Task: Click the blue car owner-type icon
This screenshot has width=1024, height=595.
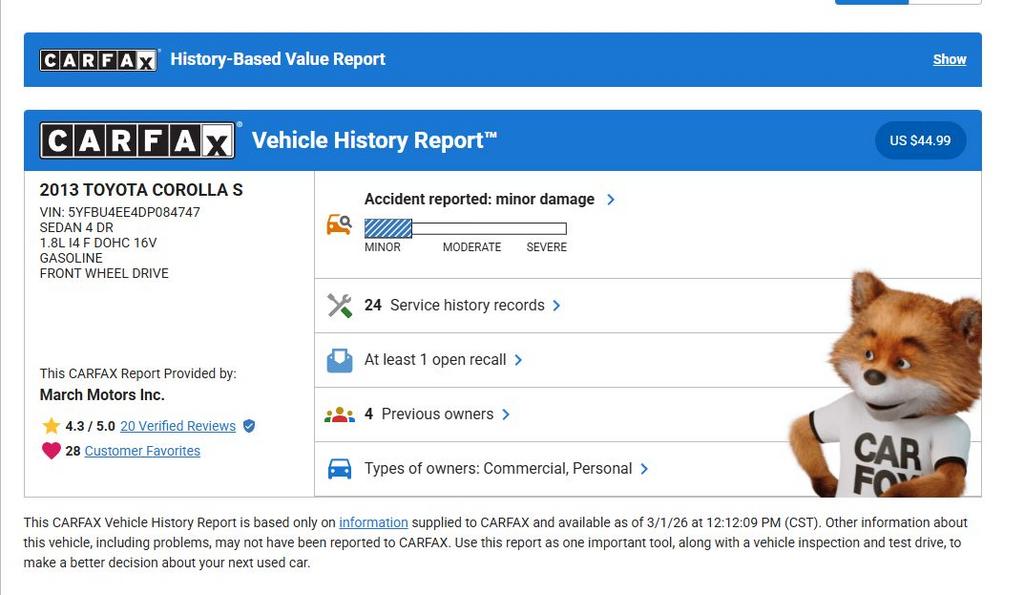Action: click(x=339, y=468)
